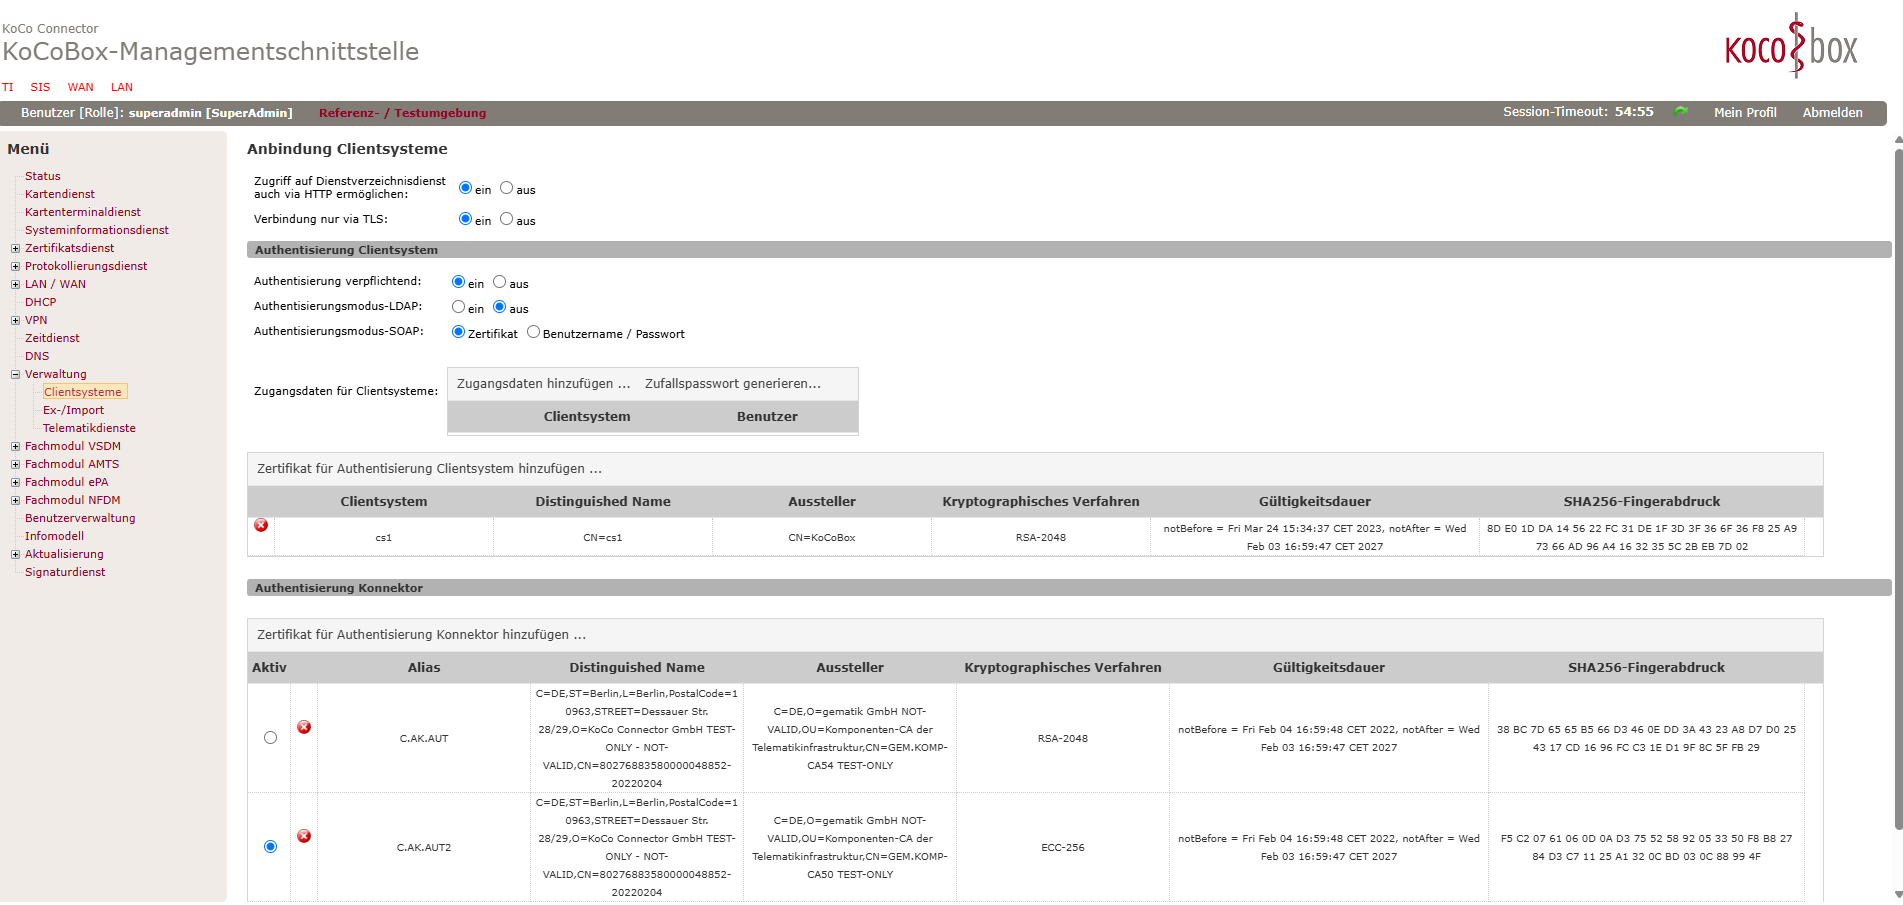Expand the VPN menu node

point(15,320)
